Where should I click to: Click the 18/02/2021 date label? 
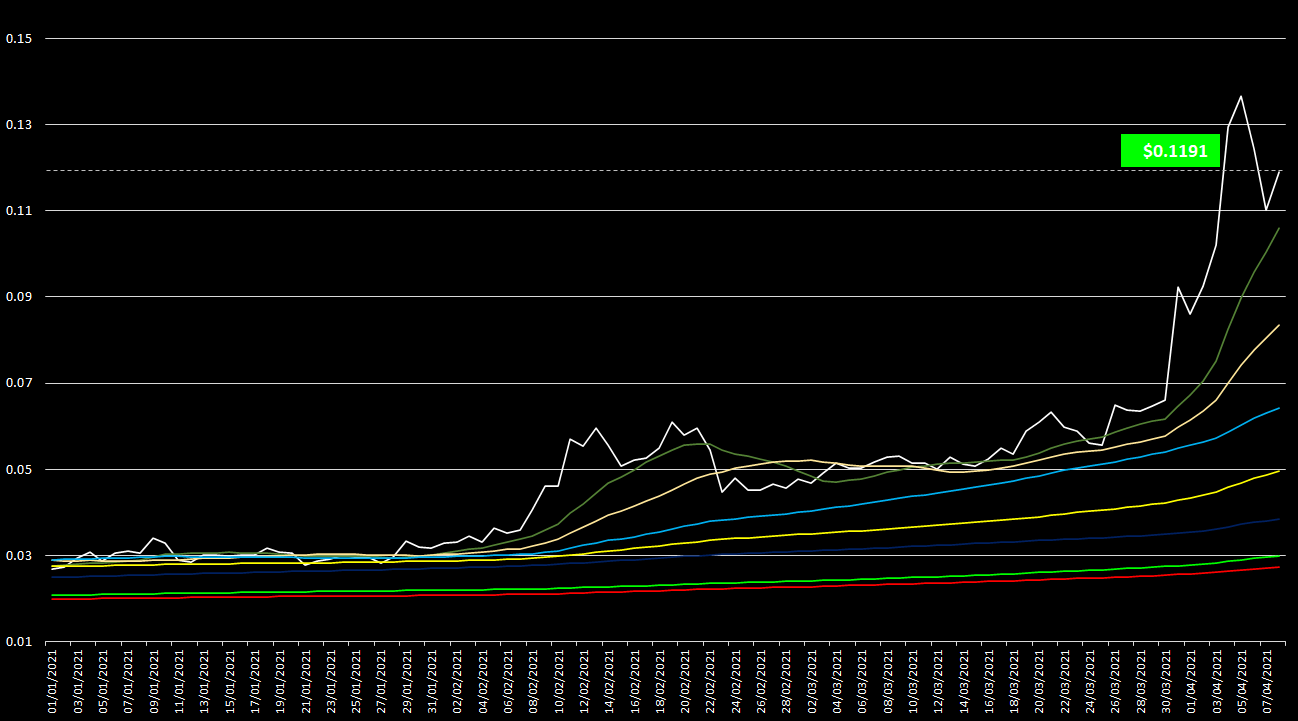(x=661, y=682)
